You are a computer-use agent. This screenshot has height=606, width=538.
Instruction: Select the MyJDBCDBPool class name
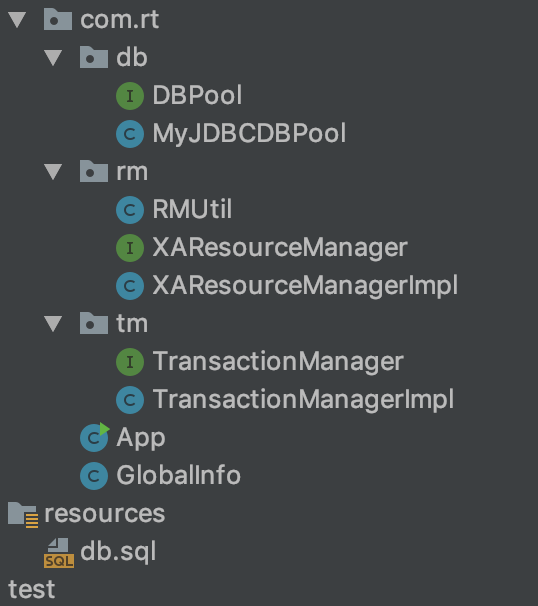pos(249,134)
